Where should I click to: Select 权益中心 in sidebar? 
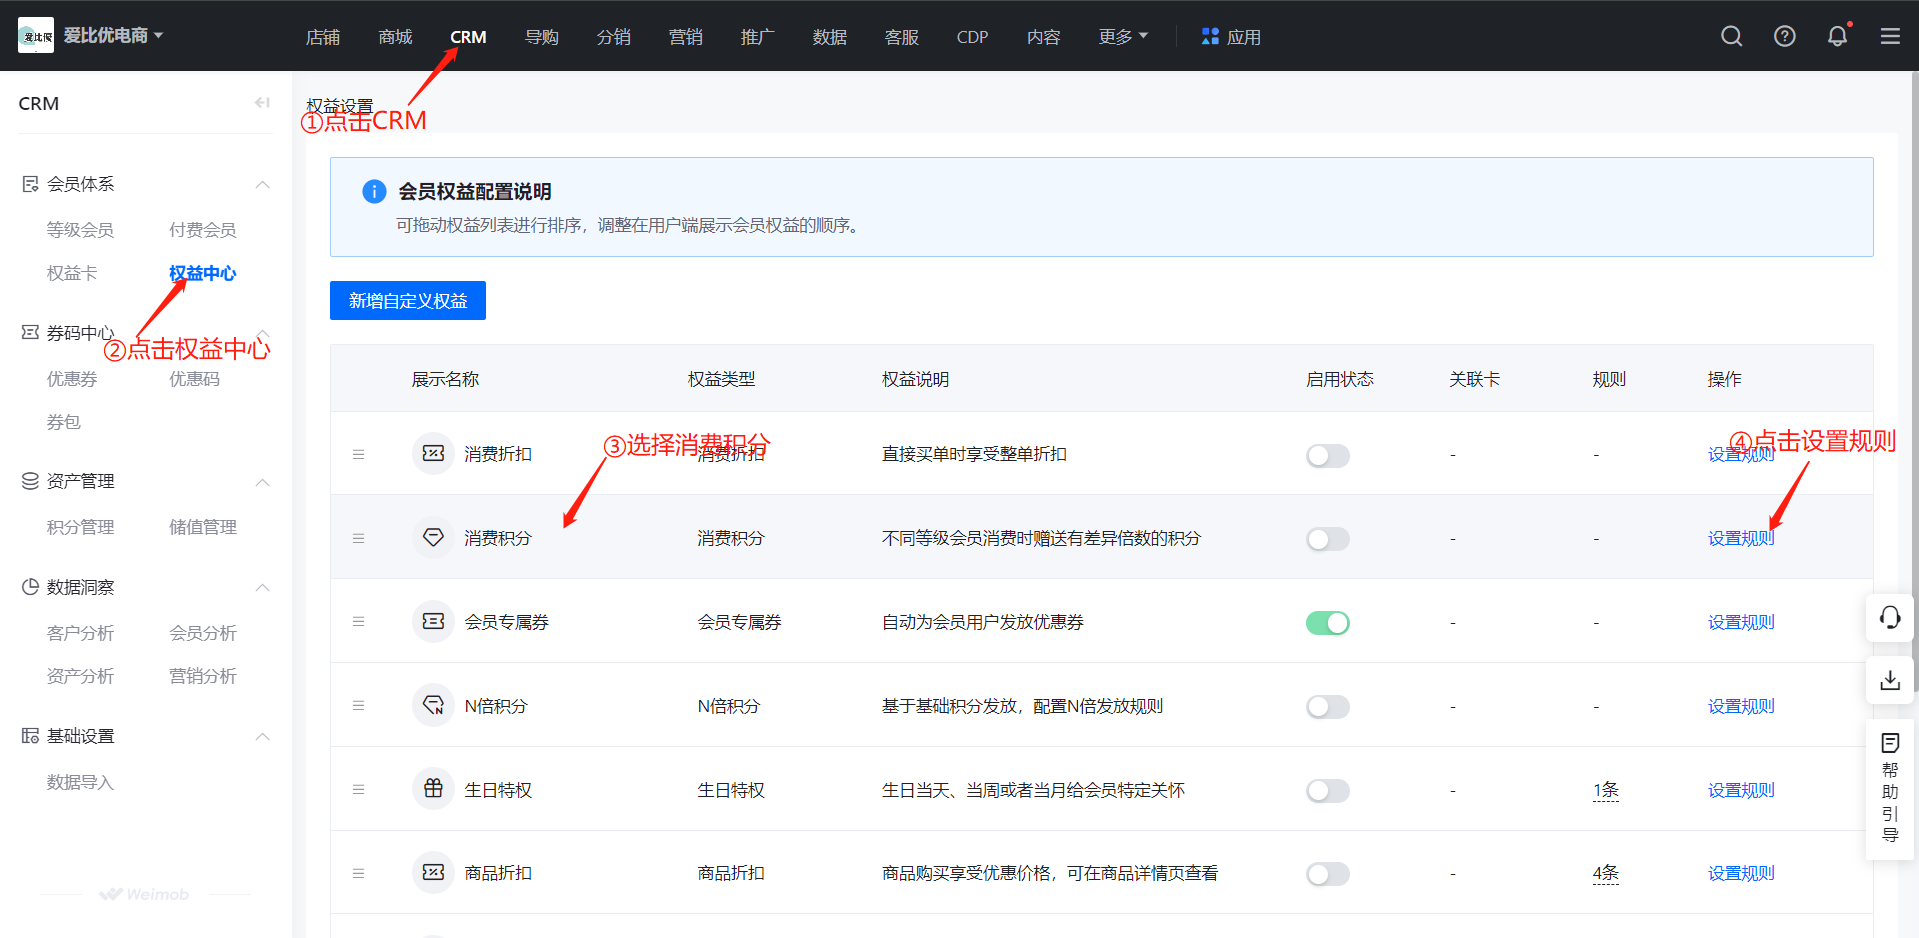click(x=203, y=273)
